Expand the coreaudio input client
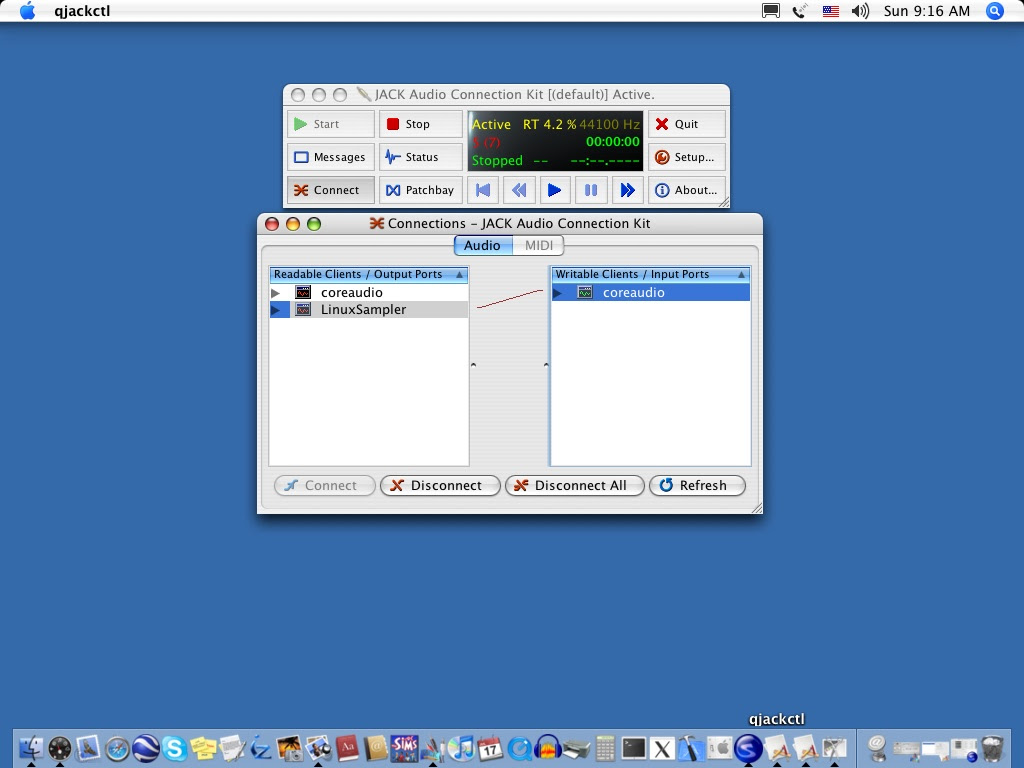The width and height of the screenshot is (1024, 768). tap(558, 293)
